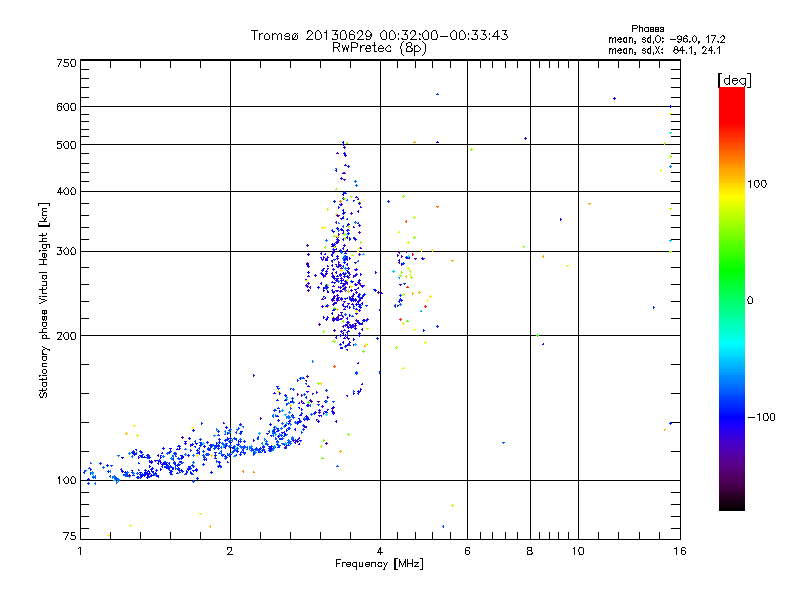This screenshot has height=600, width=800.
Task: Click the colorbar tick label '0'
Action: click(750, 301)
